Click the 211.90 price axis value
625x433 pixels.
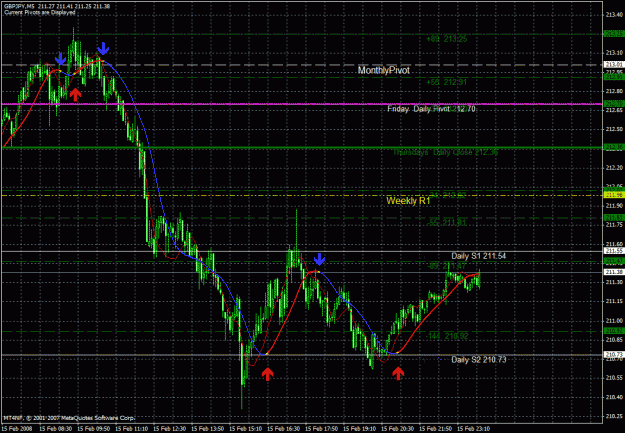(x=614, y=206)
